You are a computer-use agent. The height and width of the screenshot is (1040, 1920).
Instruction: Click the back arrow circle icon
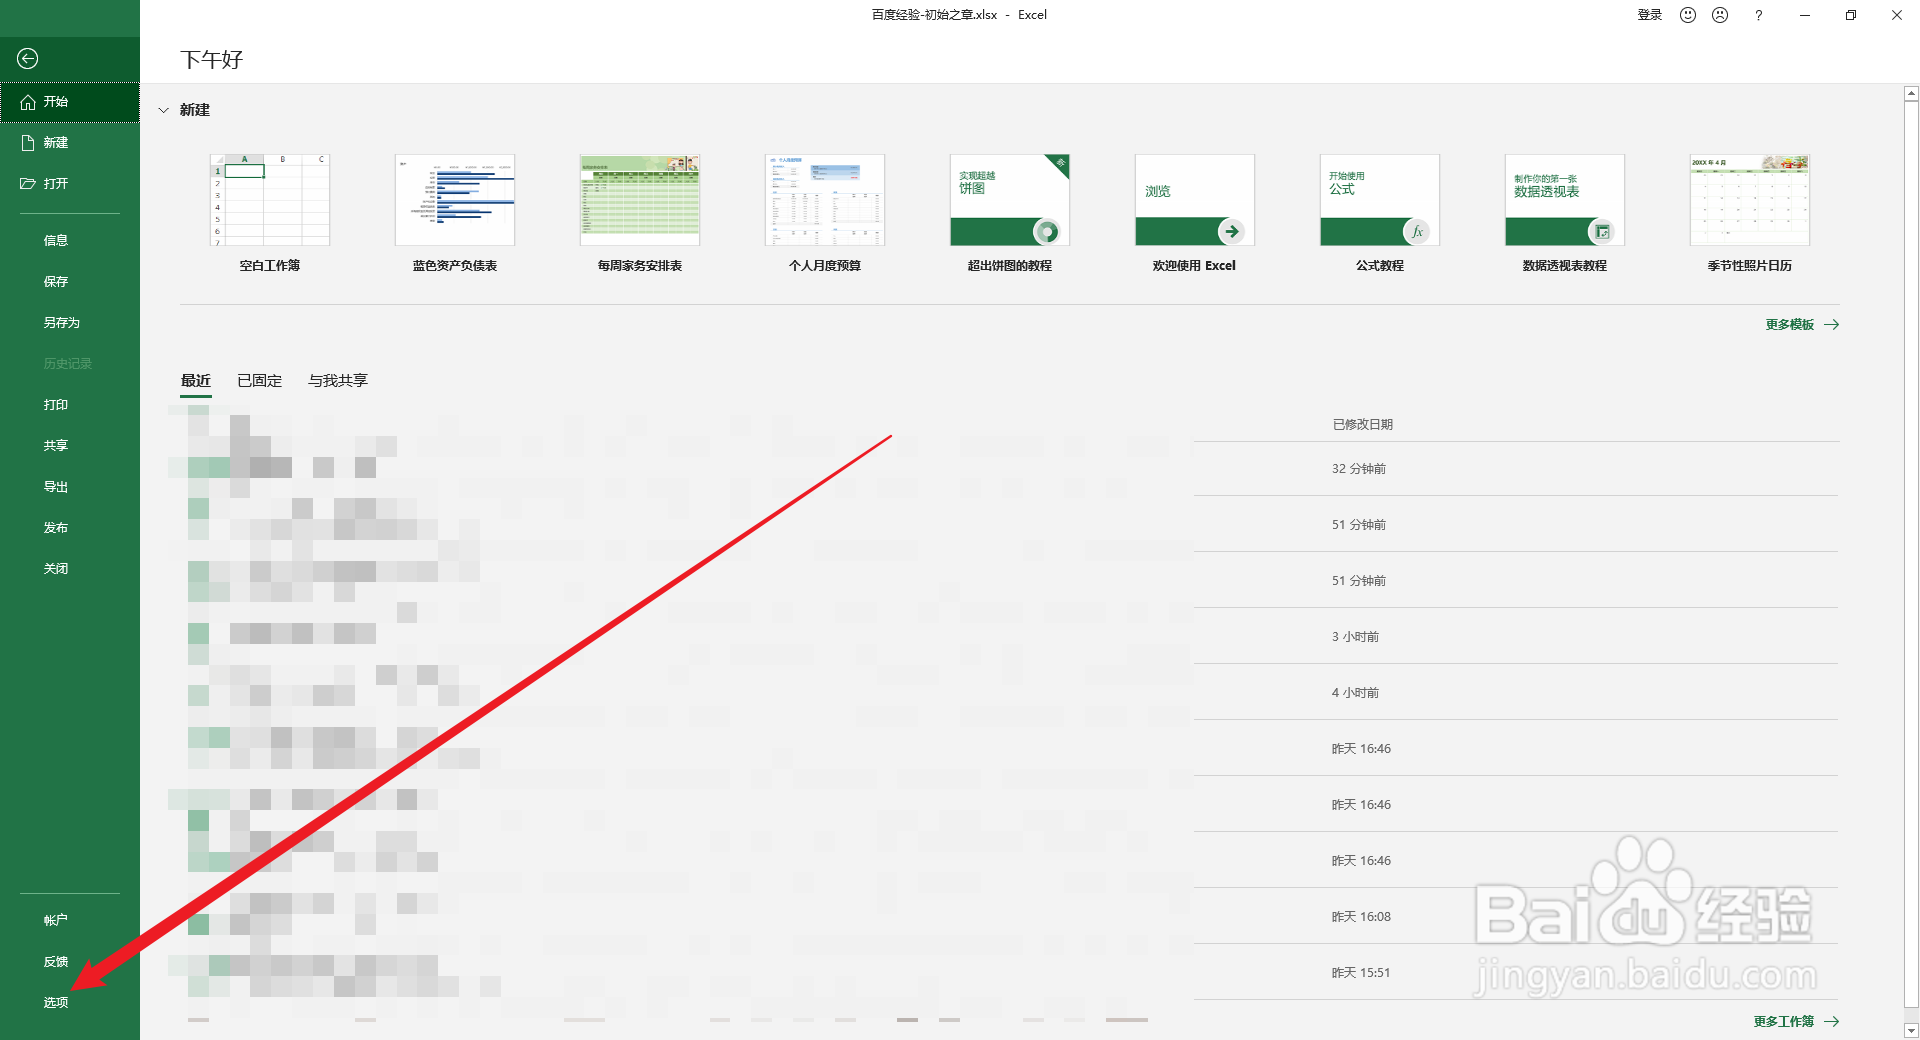tap(28, 59)
